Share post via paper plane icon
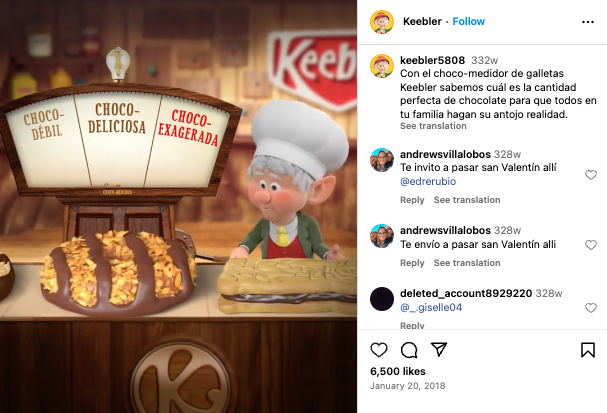This screenshot has width=607, height=413. click(439, 350)
